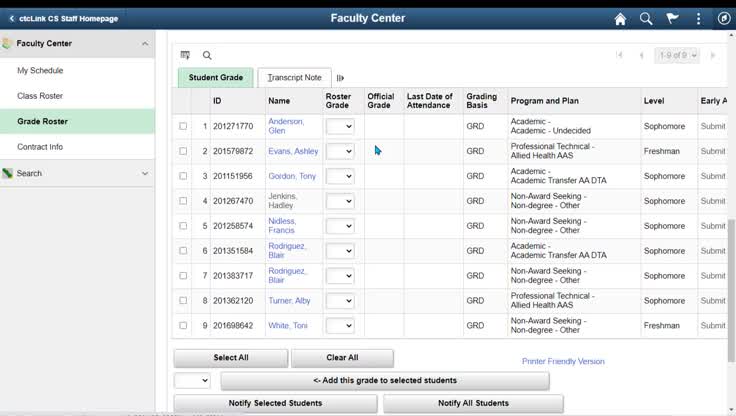Select the checkbox for Gordon, Tony row
The width and height of the screenshot is (736, 416).
point(183,176)
